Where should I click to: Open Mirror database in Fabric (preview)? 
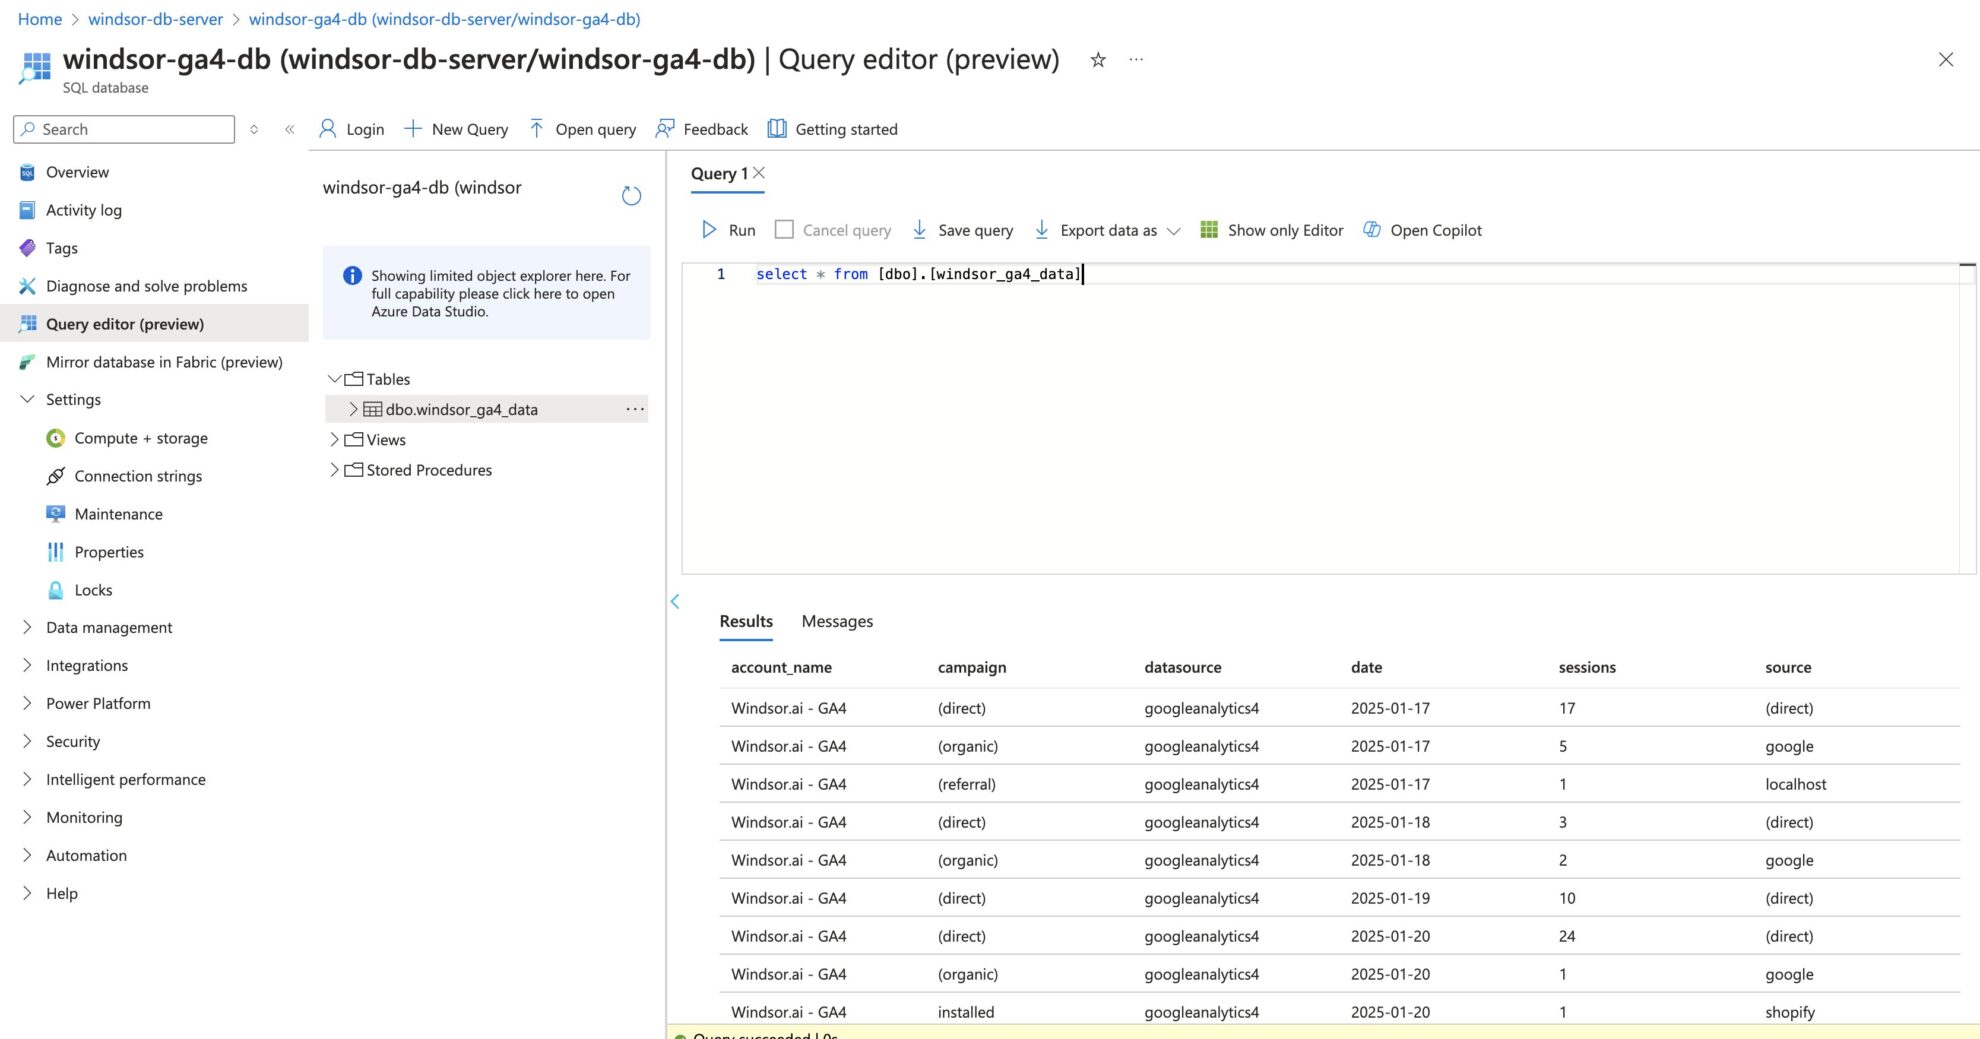[x=164, y=362]
